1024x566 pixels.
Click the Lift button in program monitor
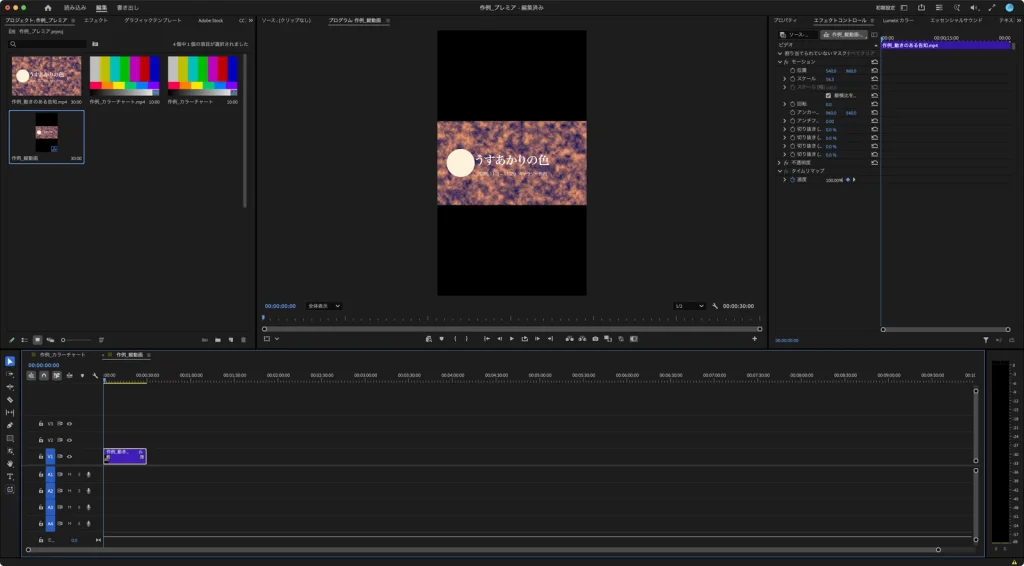coord(569,339)
